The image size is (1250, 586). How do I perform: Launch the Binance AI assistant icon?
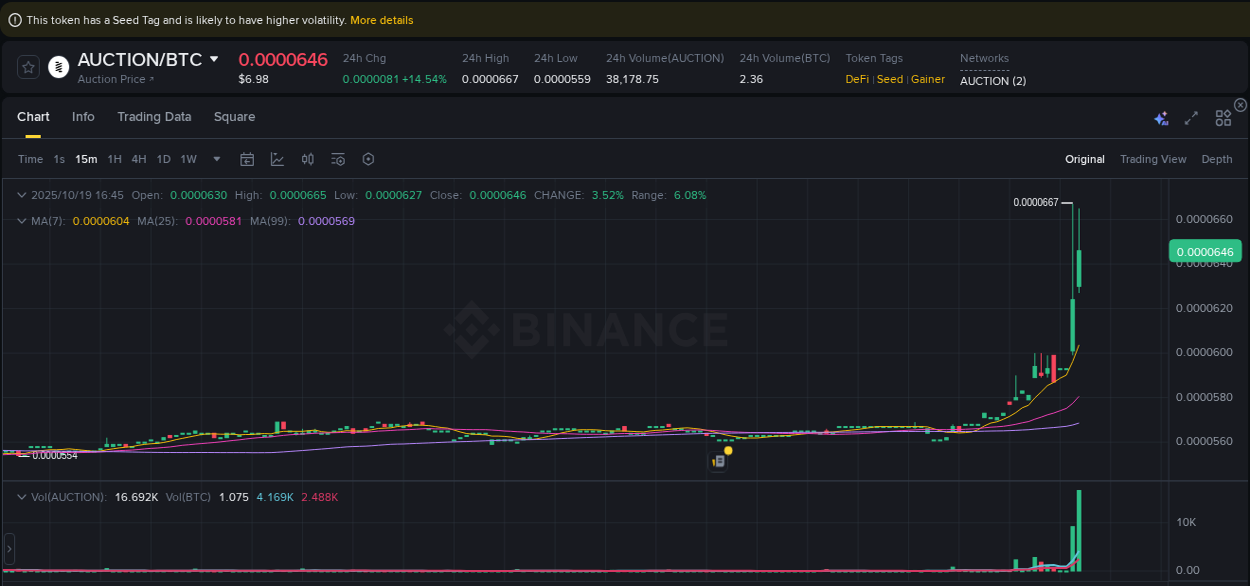click(1161, 117)
